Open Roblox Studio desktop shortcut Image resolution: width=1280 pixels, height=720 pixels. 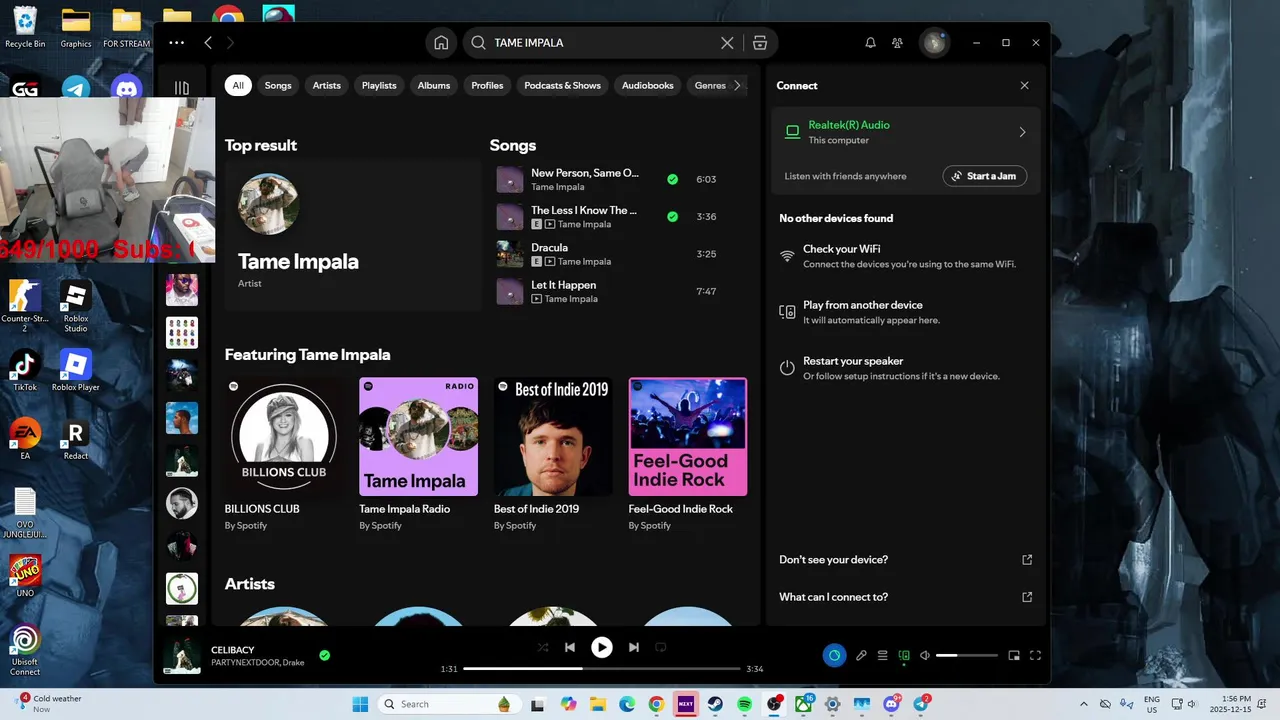tap(76, 306)
